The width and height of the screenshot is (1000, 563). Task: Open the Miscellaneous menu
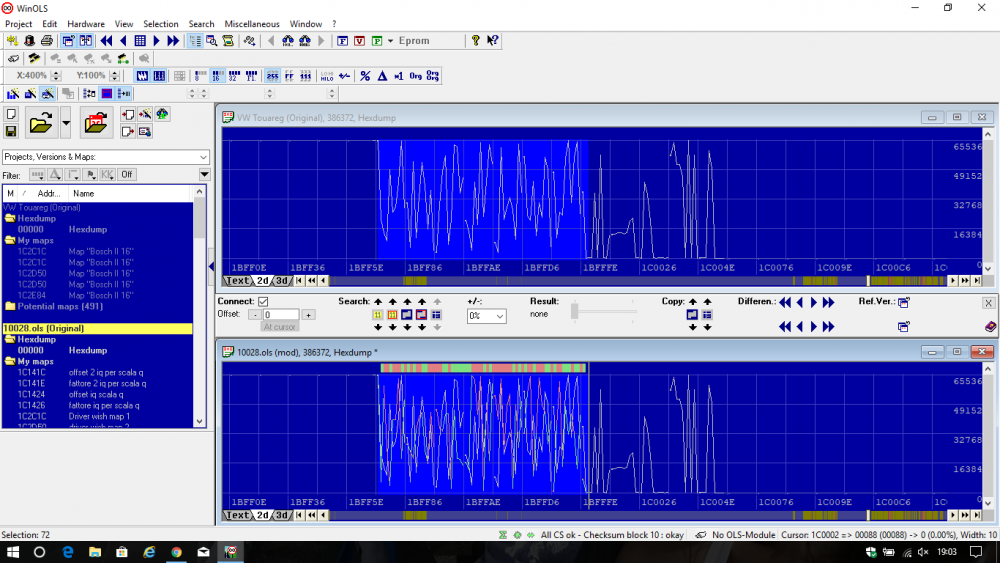pos(252,24)
